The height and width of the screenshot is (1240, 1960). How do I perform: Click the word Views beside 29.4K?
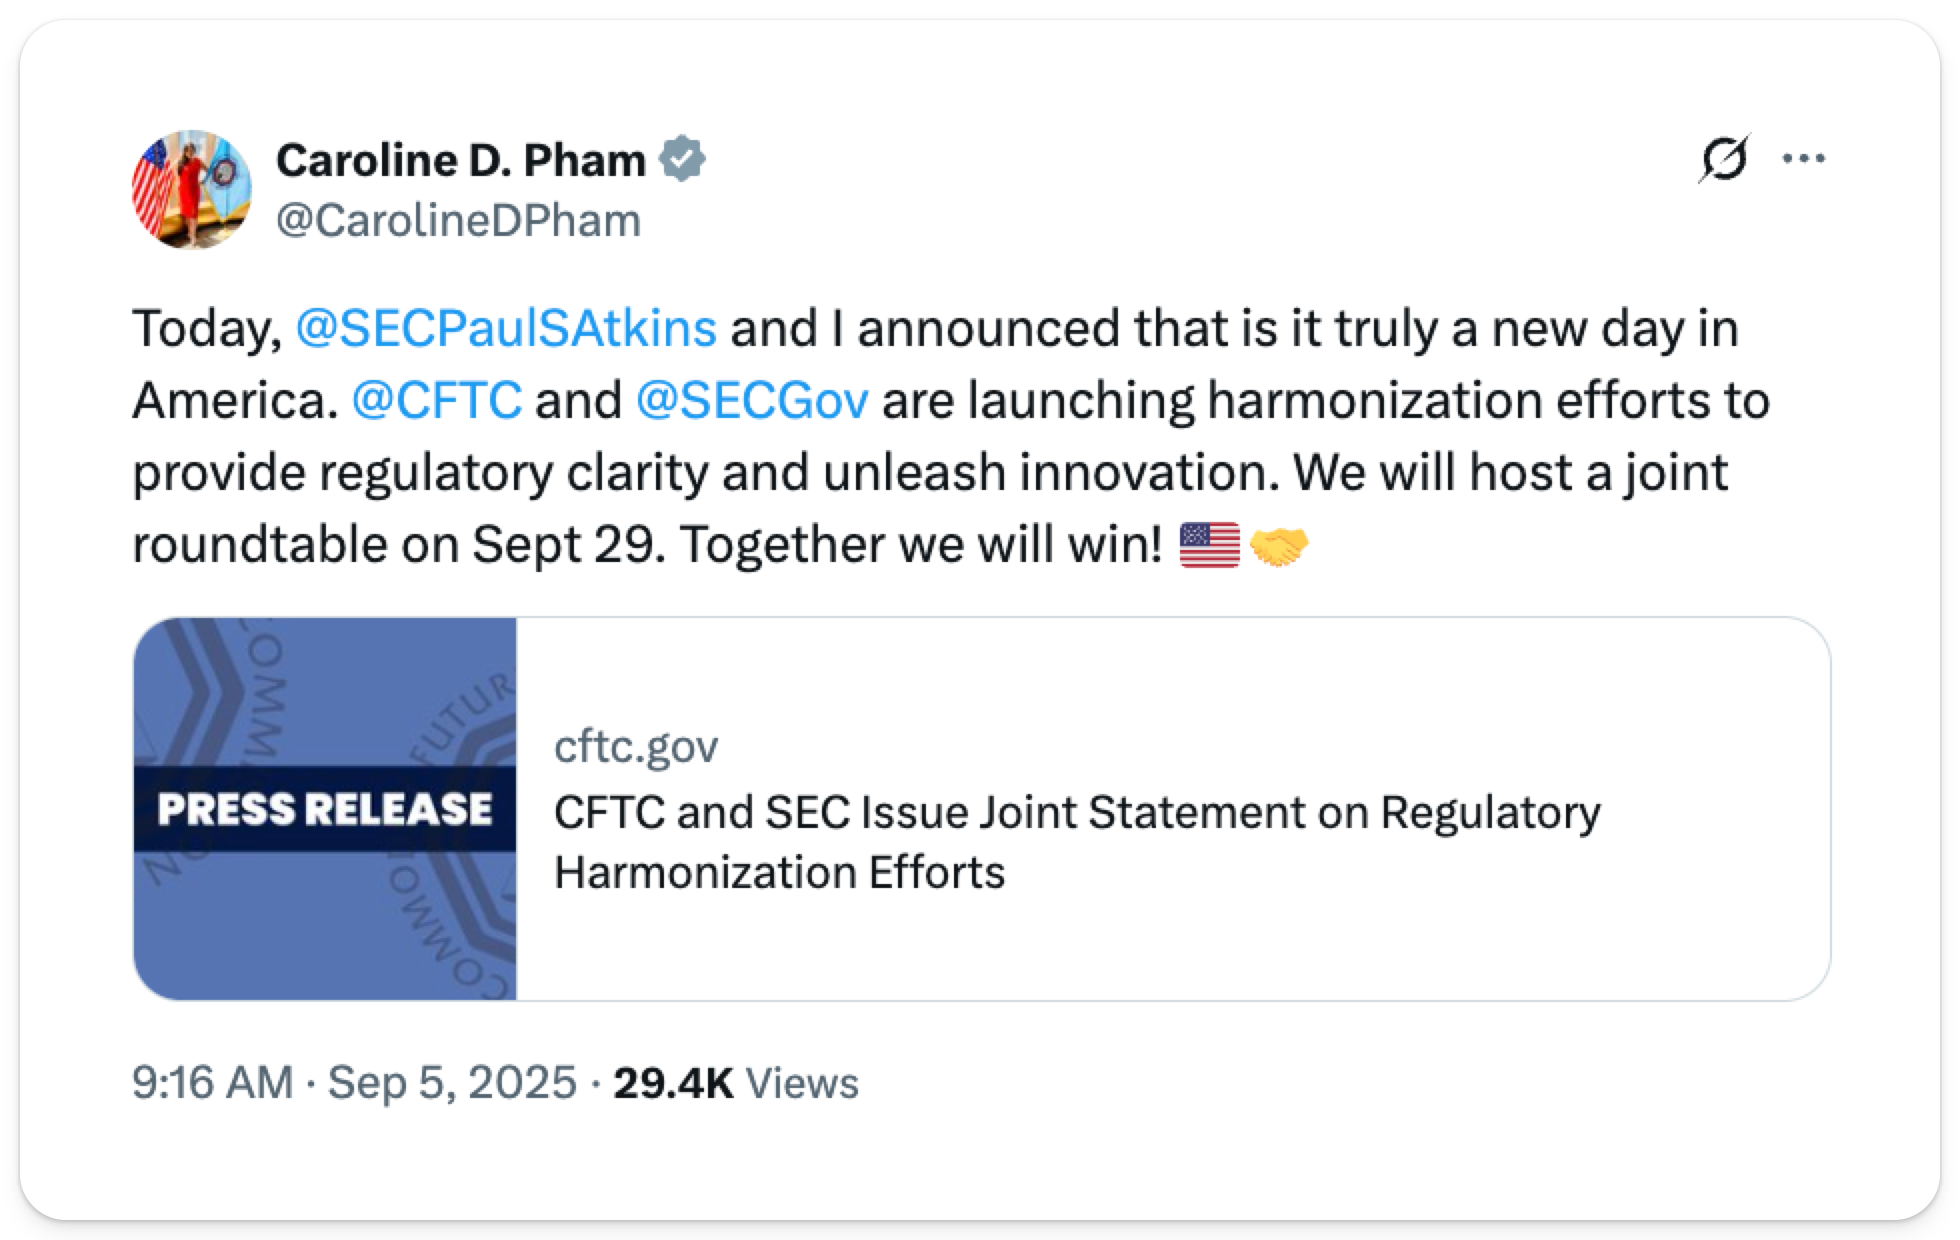pos(802,1083)
